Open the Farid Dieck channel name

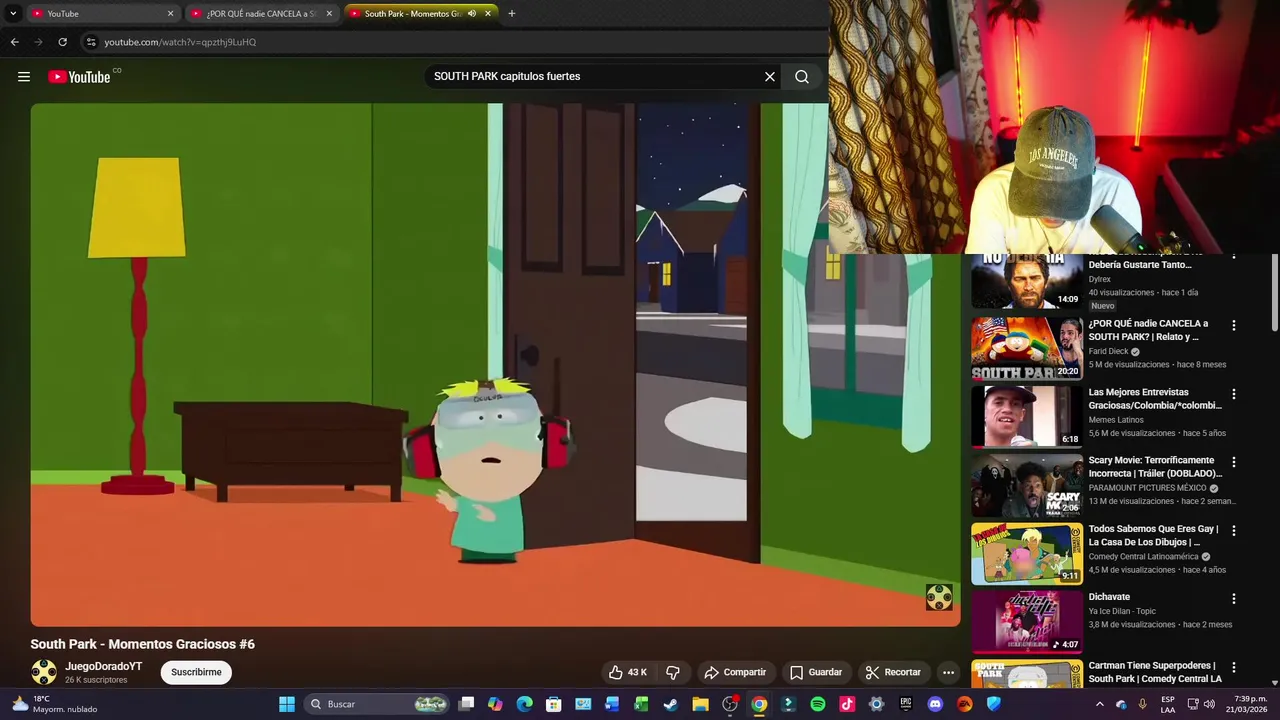1108,352
